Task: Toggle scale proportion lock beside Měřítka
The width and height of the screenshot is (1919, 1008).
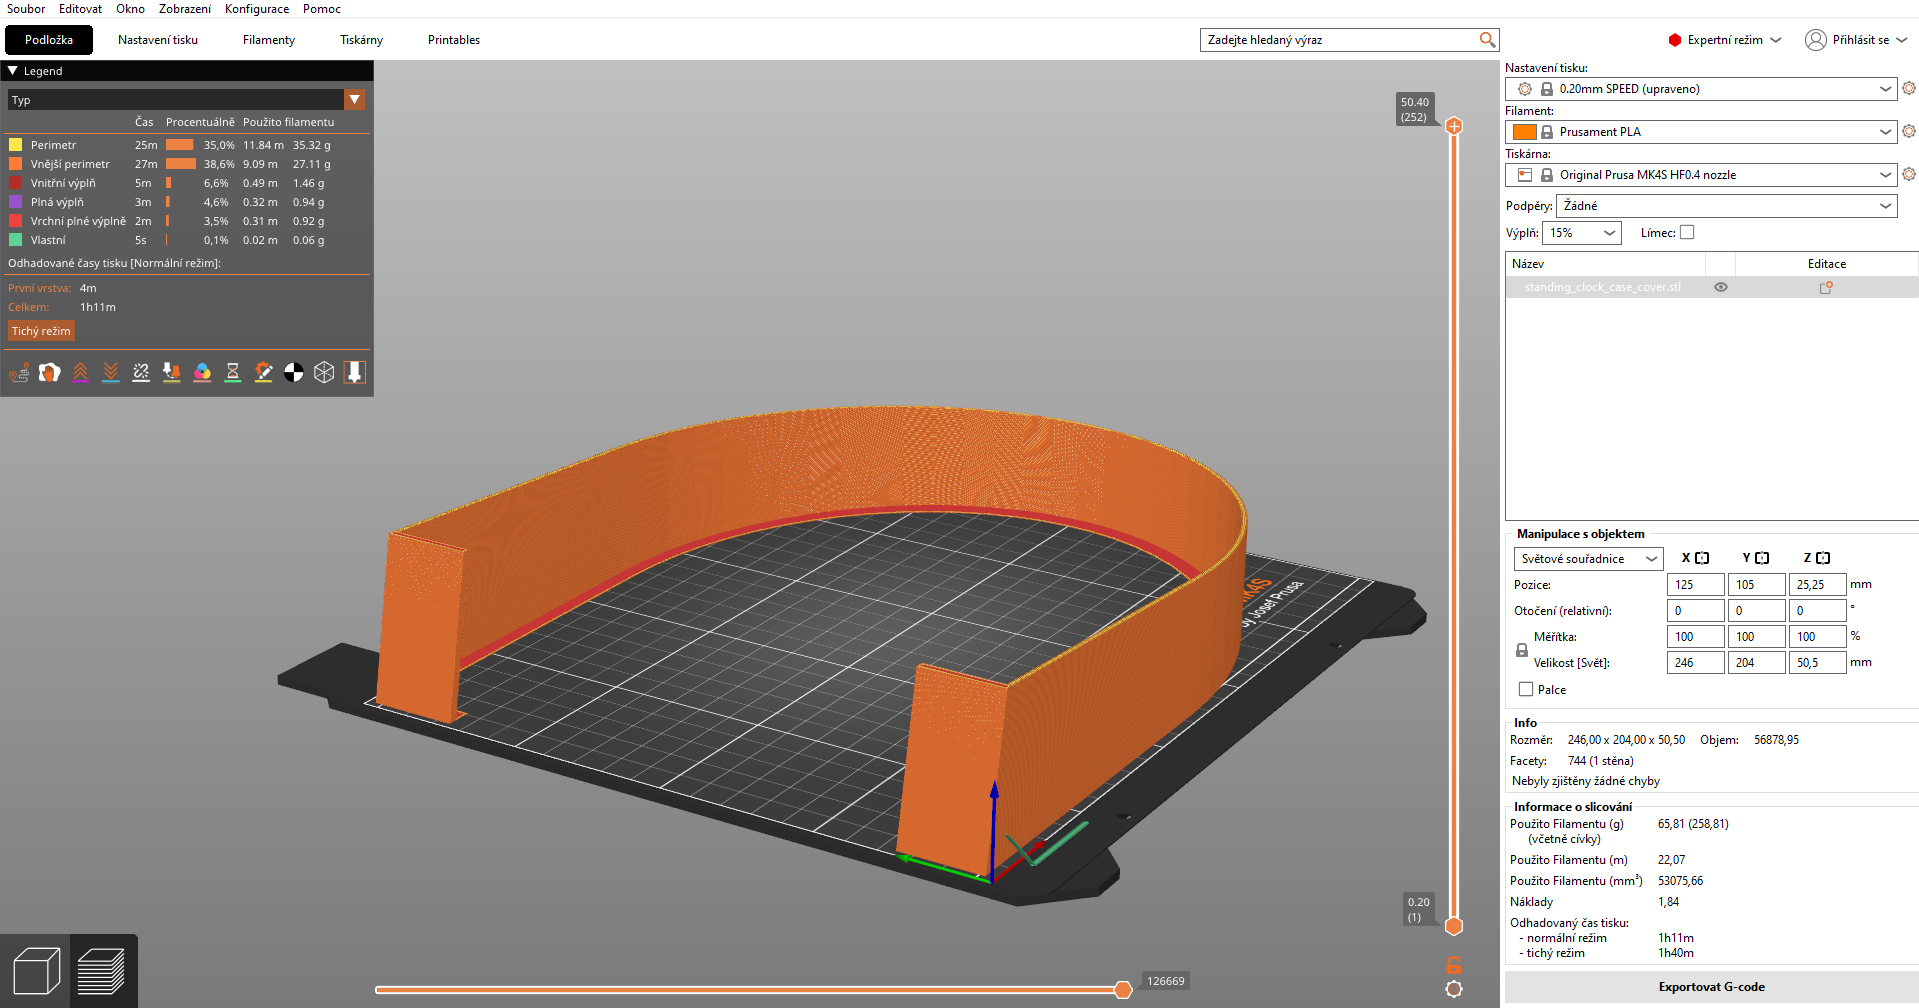Action: 1522,650
